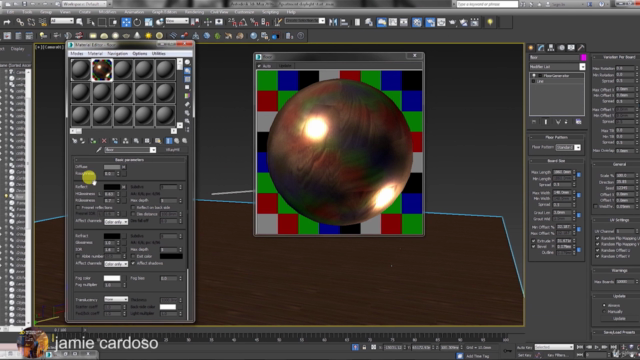Screen dimensions: 640x360
Task: Click the white Fog color swatch
Action: [x=112, y=278]
